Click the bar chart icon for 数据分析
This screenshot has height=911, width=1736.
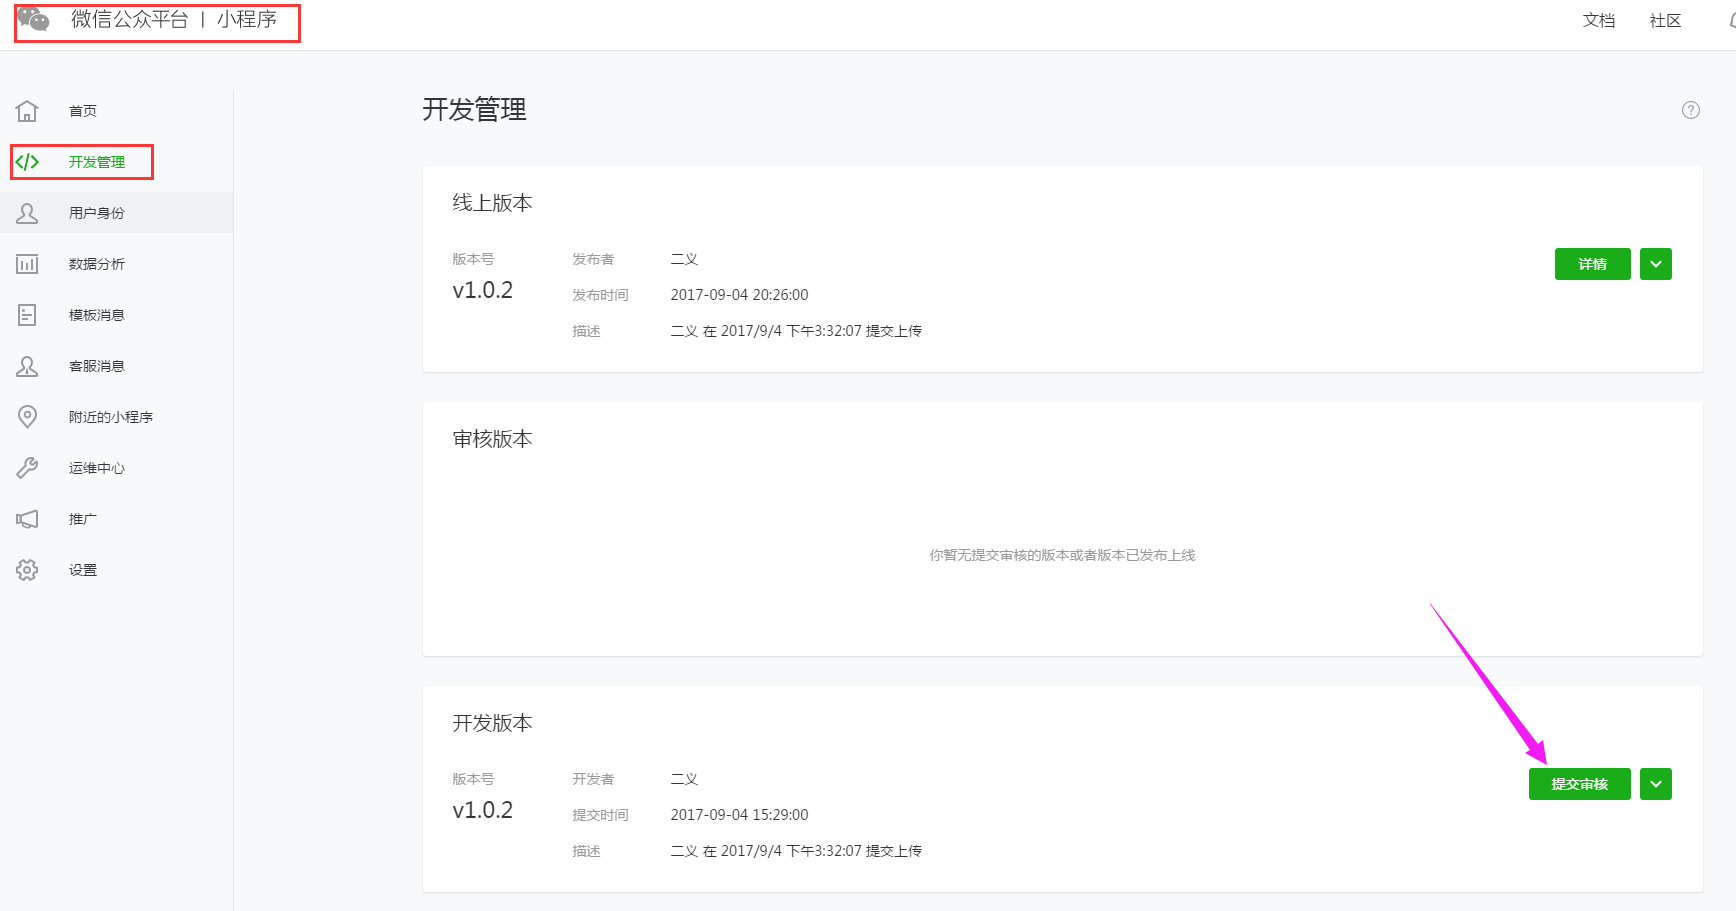click(x=27, y=264)
